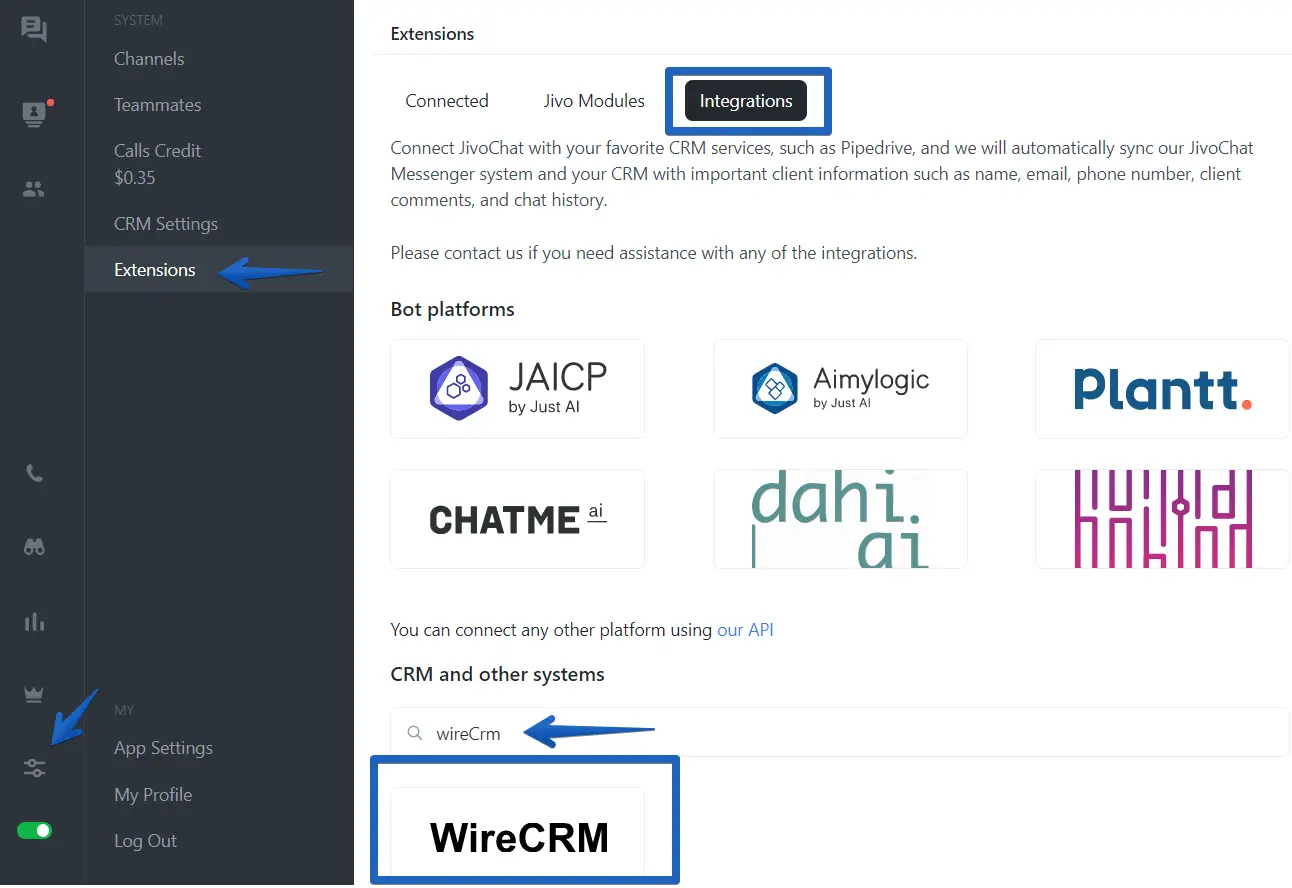Open the team members icon
Viewport: 1292px width, 888px height.
click(x=34, y=189)
